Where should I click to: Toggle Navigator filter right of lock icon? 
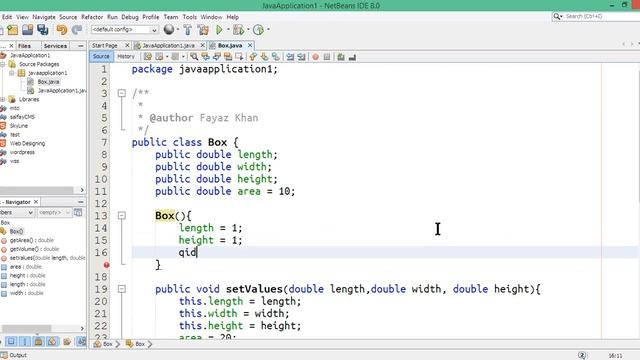pyautogui.click(x=52, y=342)
